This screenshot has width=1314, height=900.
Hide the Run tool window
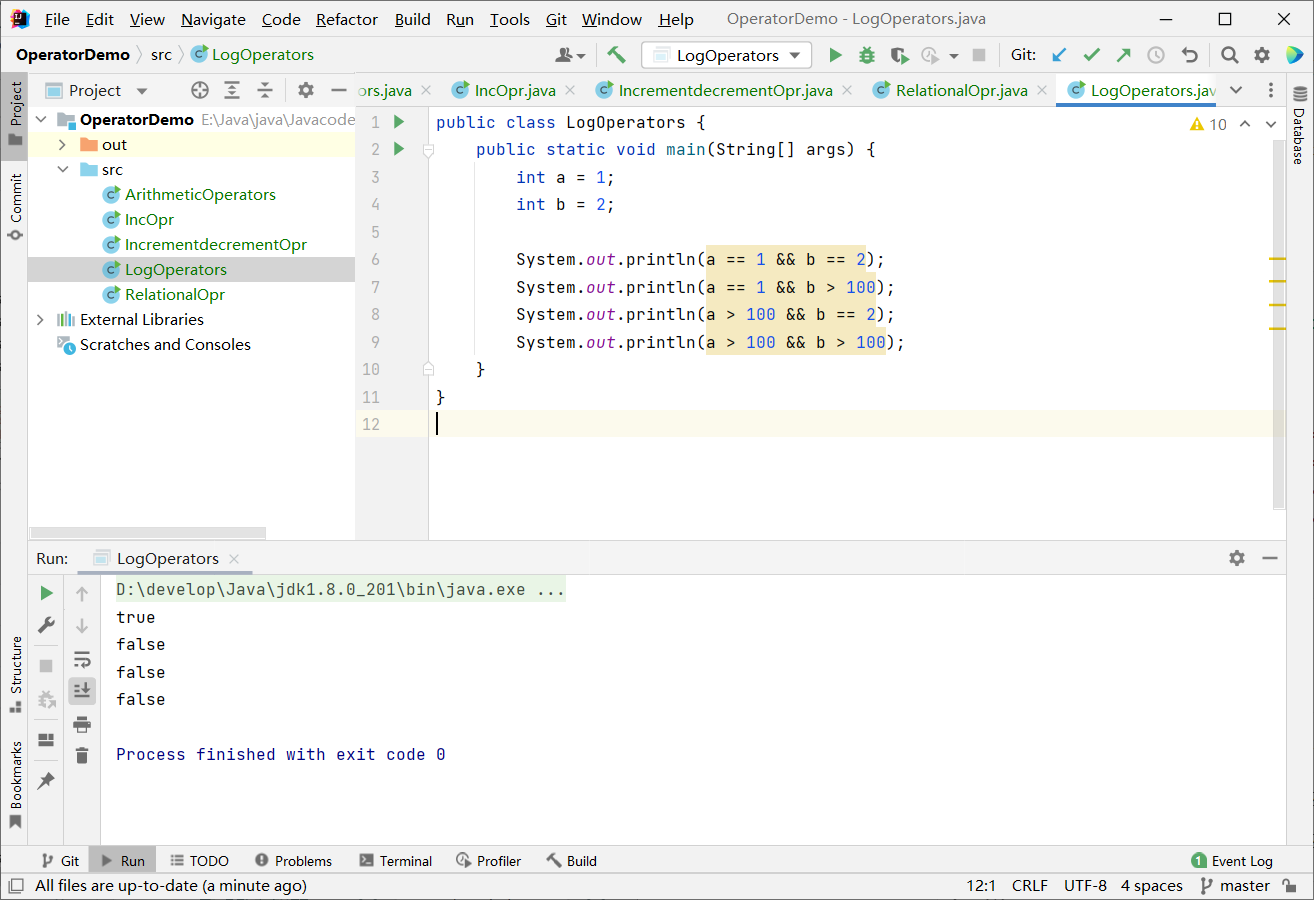[x=1270, y=558]
